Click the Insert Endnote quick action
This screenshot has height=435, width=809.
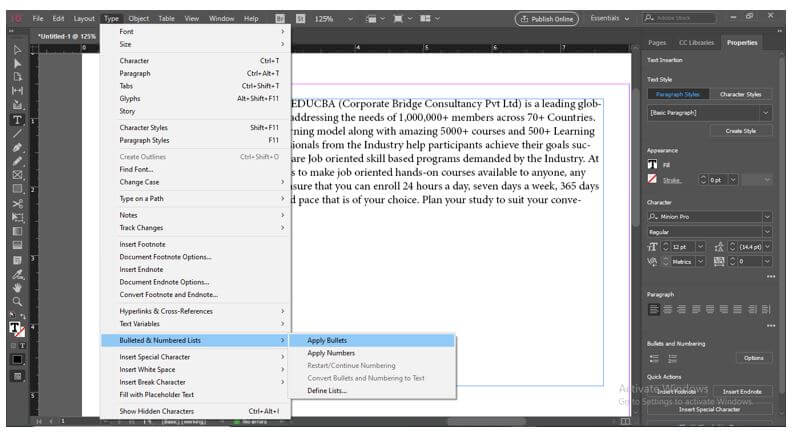(742, 392)
